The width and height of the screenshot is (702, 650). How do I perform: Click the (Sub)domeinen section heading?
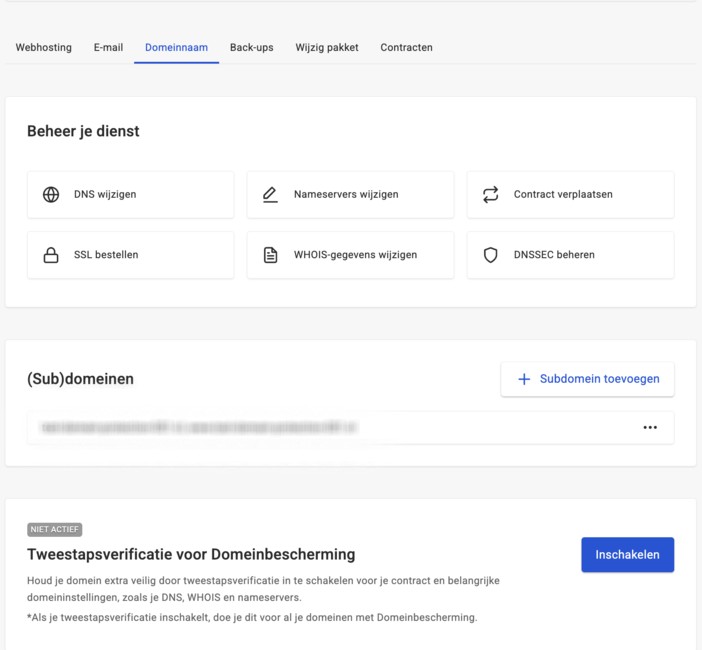pos(80,379)
